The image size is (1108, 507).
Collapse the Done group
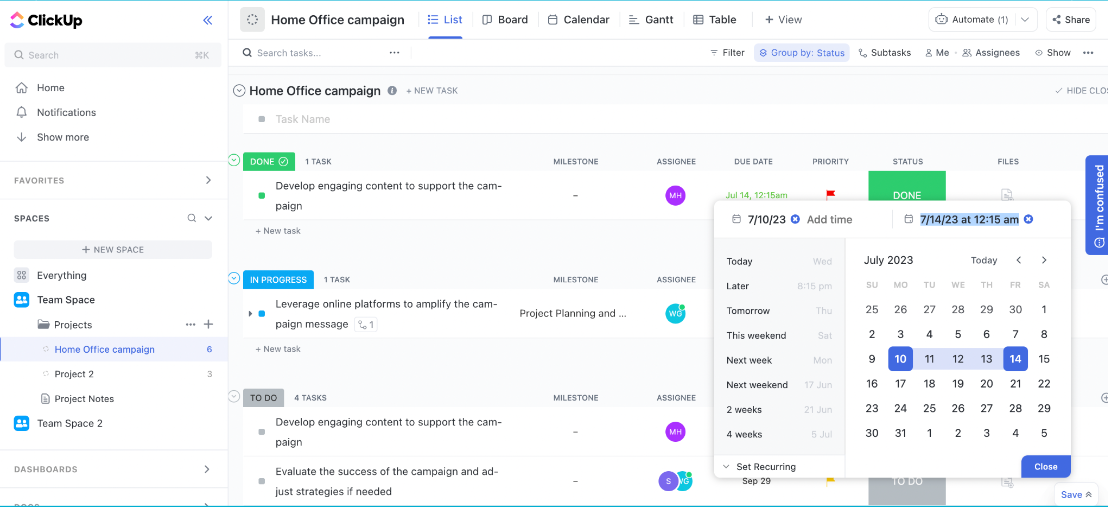click(234, 161)
